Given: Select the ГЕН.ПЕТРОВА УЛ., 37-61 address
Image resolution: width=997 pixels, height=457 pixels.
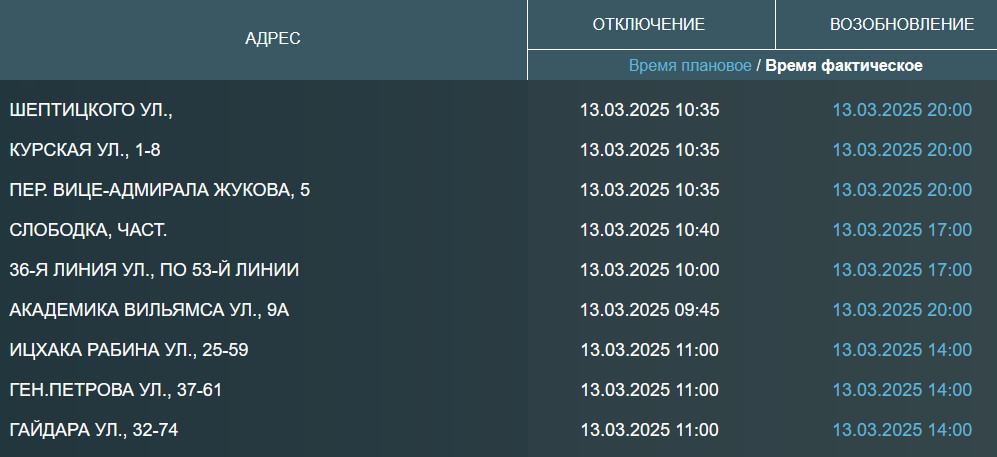Looking at the screenshot, I should point(115,390).
